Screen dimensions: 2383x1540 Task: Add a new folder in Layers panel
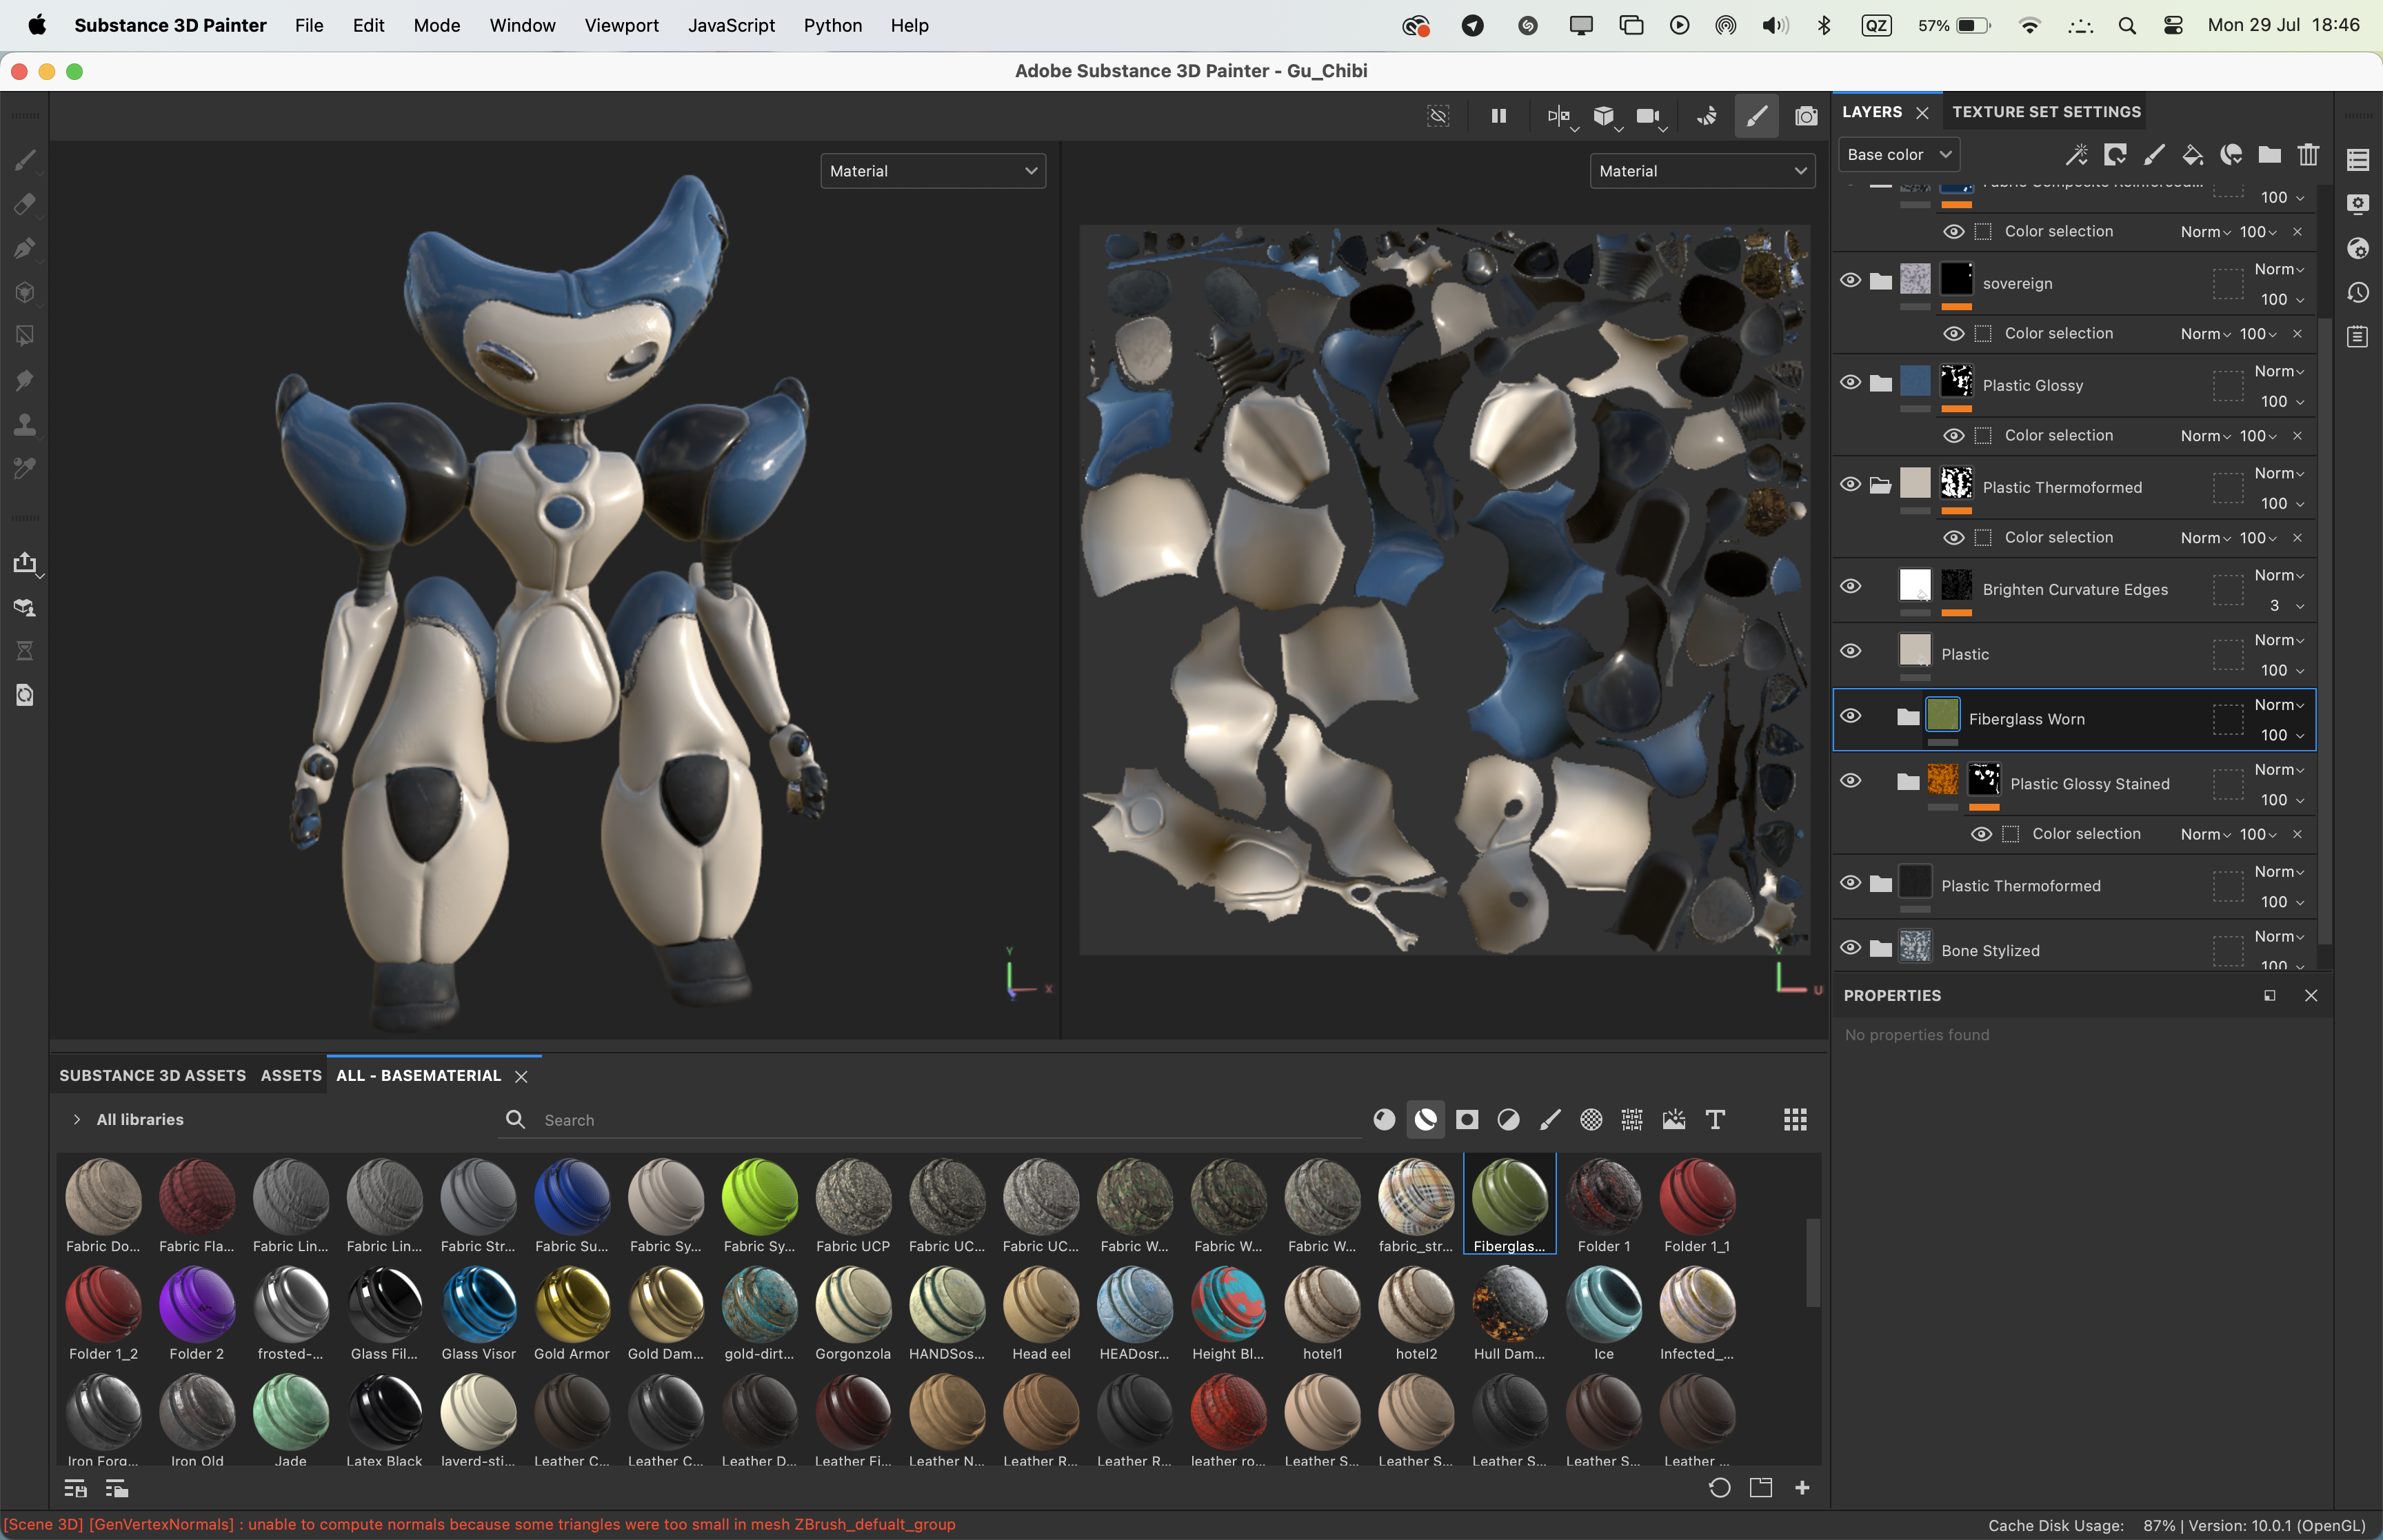2269,155
